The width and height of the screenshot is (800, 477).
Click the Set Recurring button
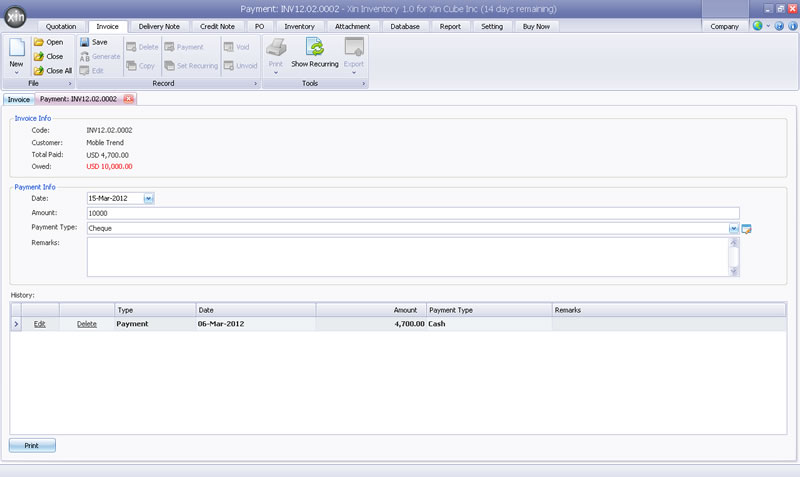pos(191,66)
